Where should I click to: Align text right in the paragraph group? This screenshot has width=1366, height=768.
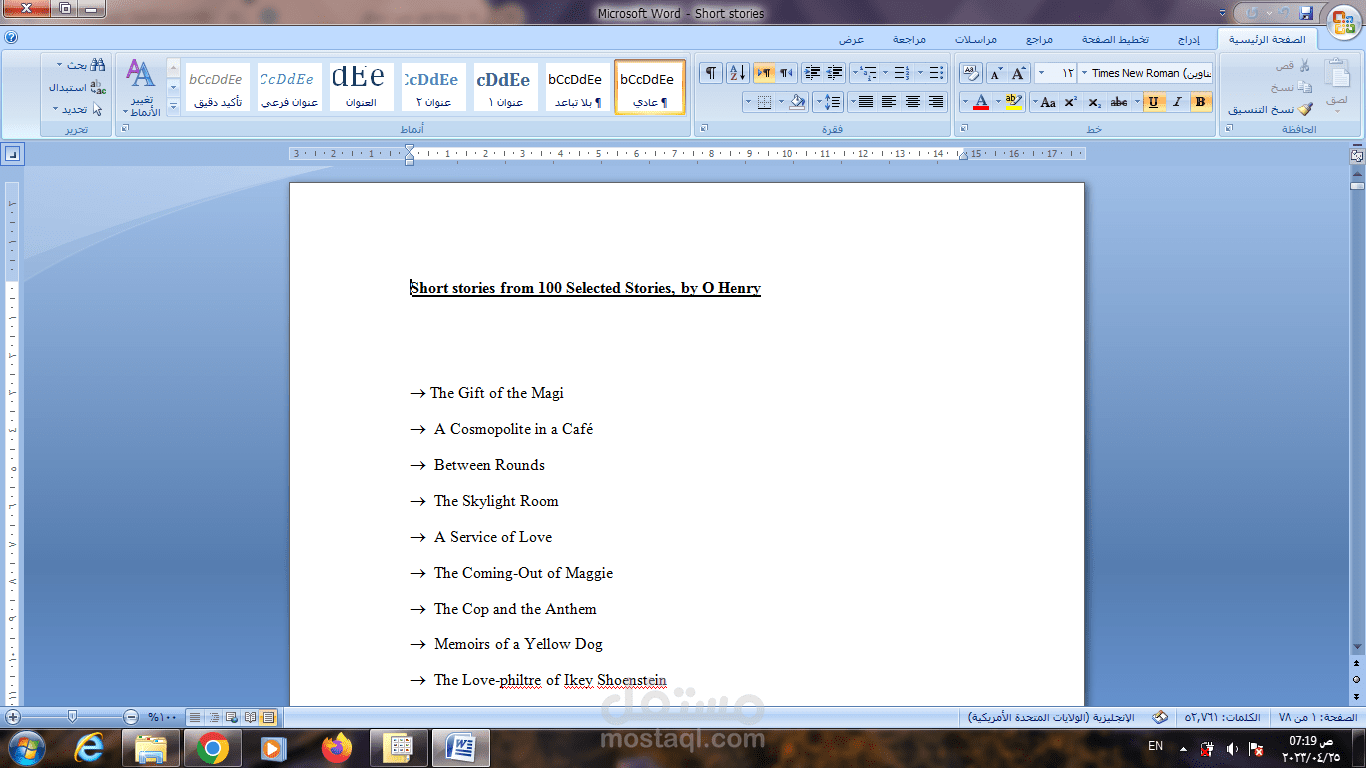[936, 101]
